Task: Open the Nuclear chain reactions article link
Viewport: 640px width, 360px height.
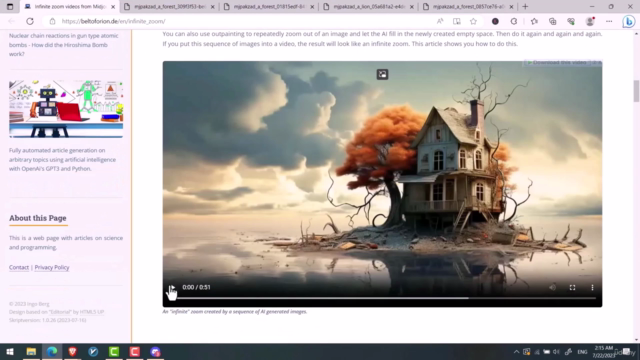Action: point(64,44)
